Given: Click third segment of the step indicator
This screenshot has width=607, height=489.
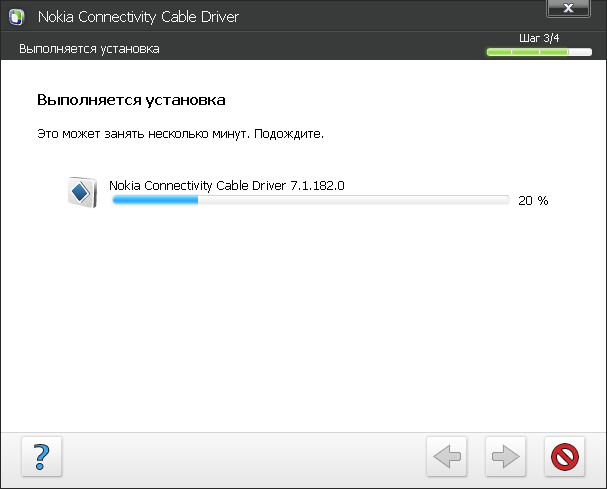Looking at the screenshot, I should [x=553, y=51].
